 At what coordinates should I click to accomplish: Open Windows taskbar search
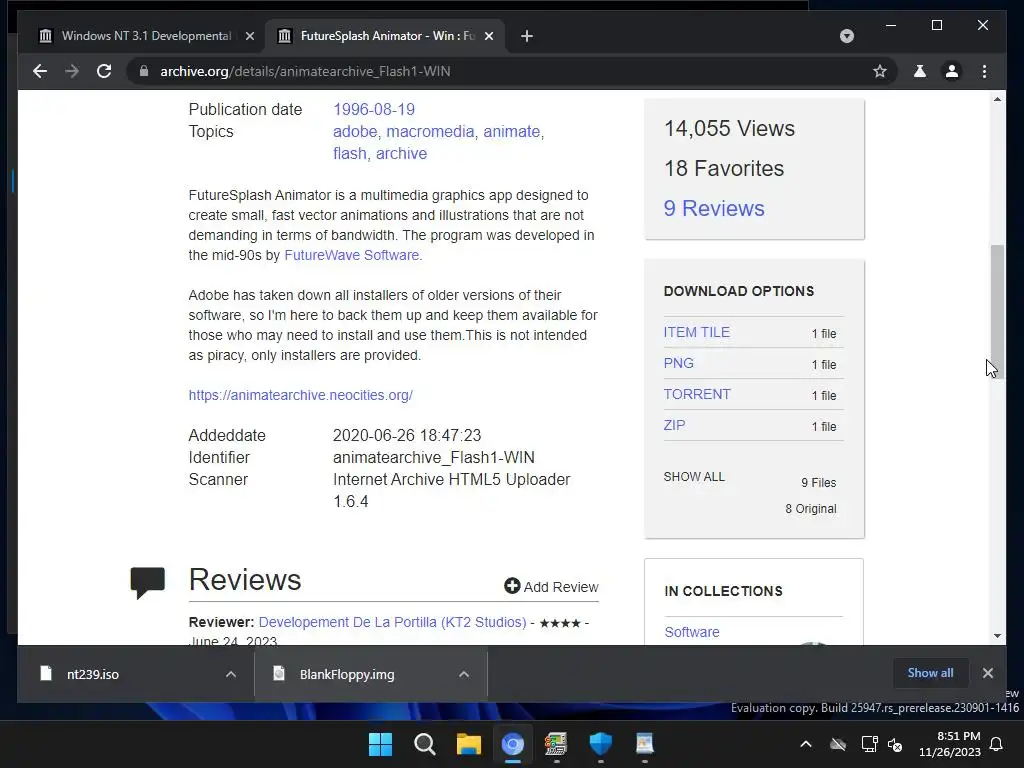pos(424,744)
